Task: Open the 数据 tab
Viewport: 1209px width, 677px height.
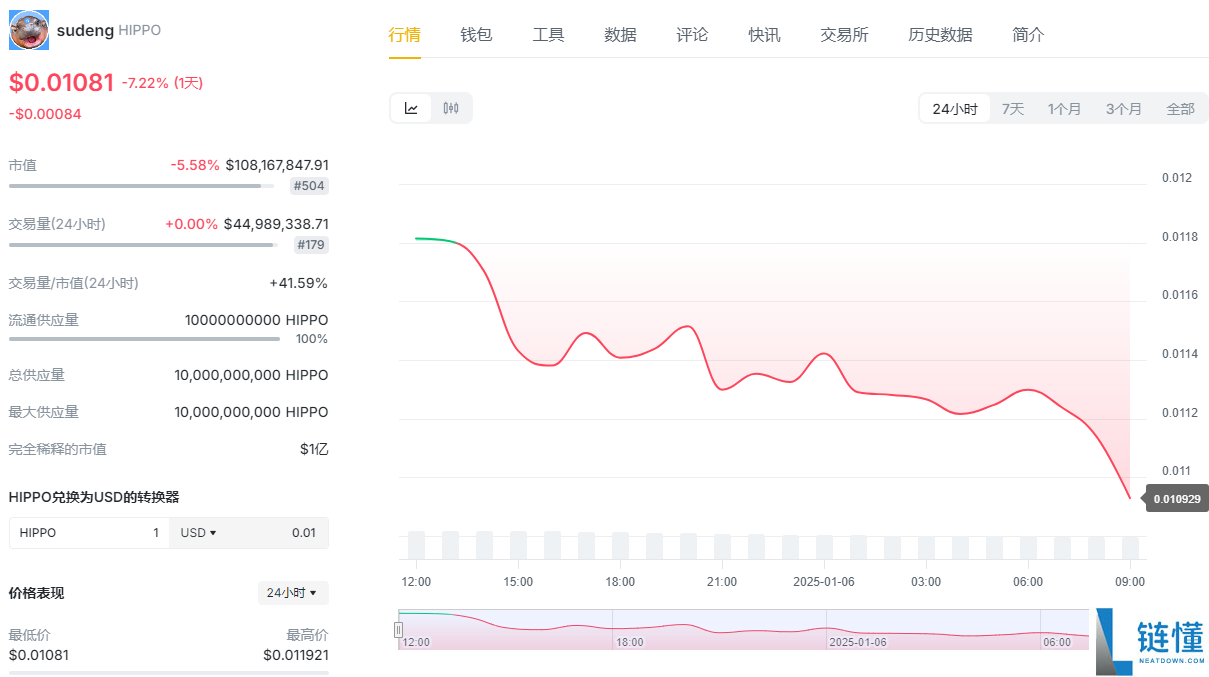Action: coord(620,35)
